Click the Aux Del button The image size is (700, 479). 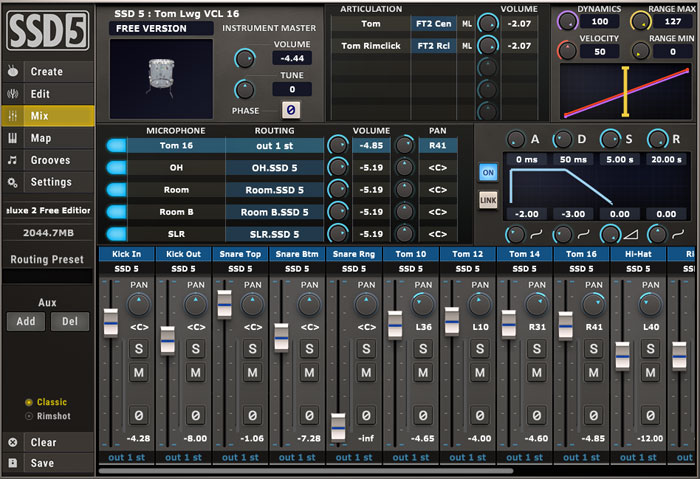[70, 321]
